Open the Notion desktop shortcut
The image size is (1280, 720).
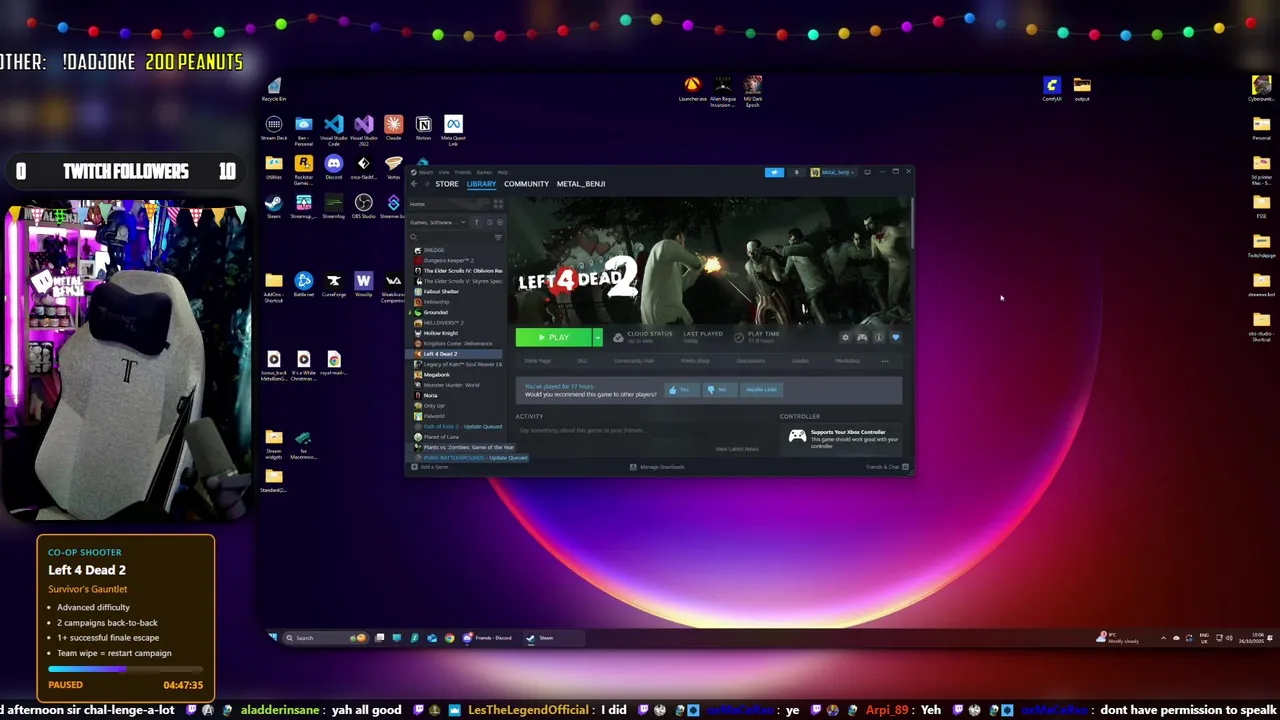[424, 129]
